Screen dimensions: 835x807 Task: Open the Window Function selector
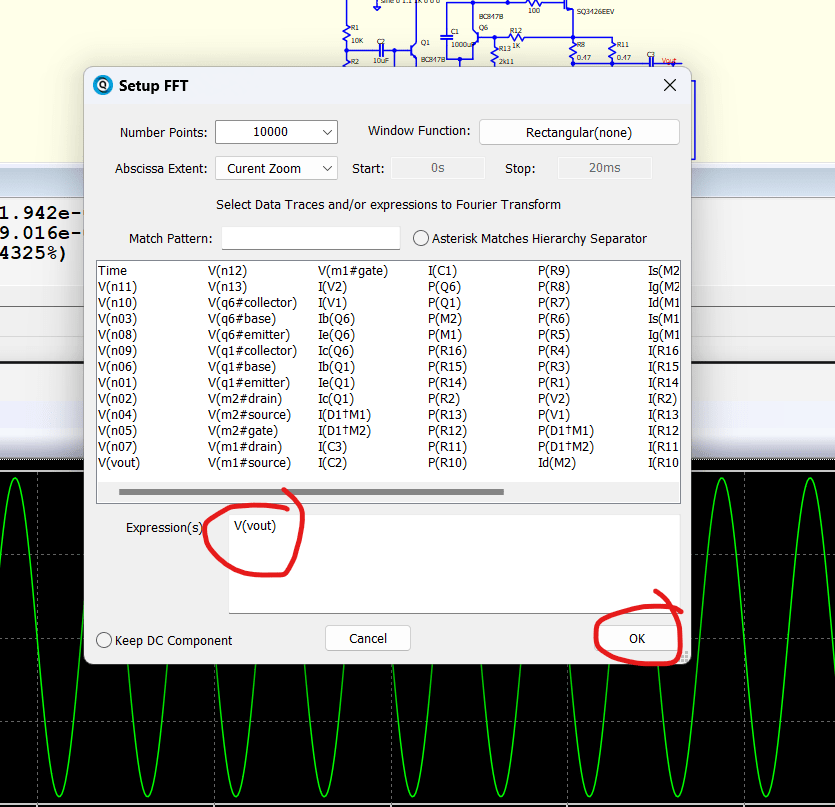coord(579,132)
